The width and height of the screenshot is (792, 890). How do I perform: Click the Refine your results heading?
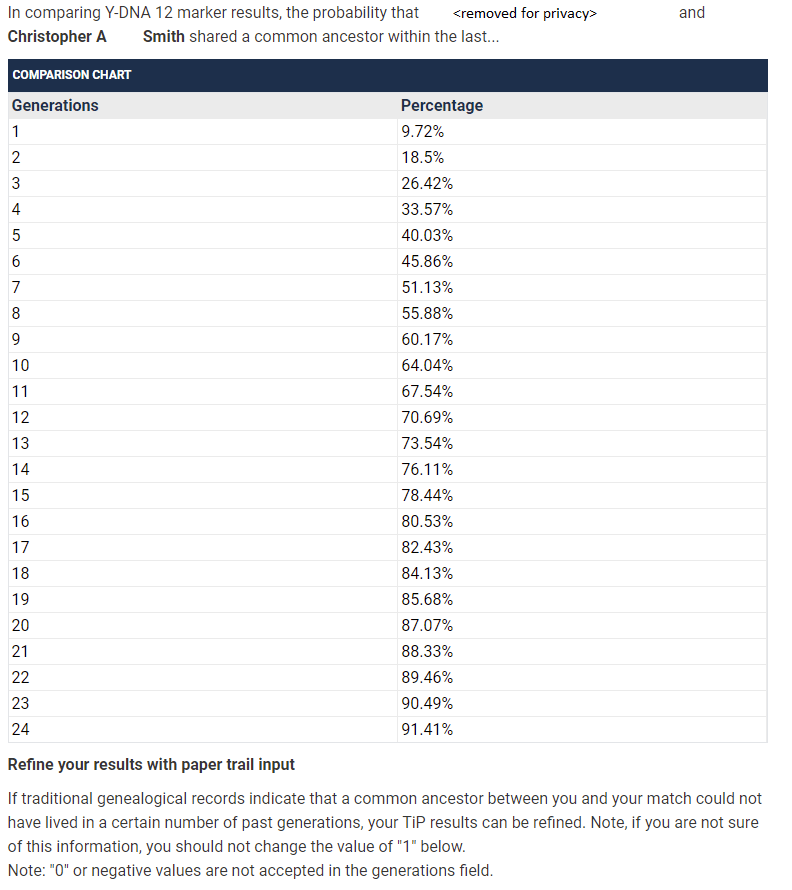pos(151,765)
